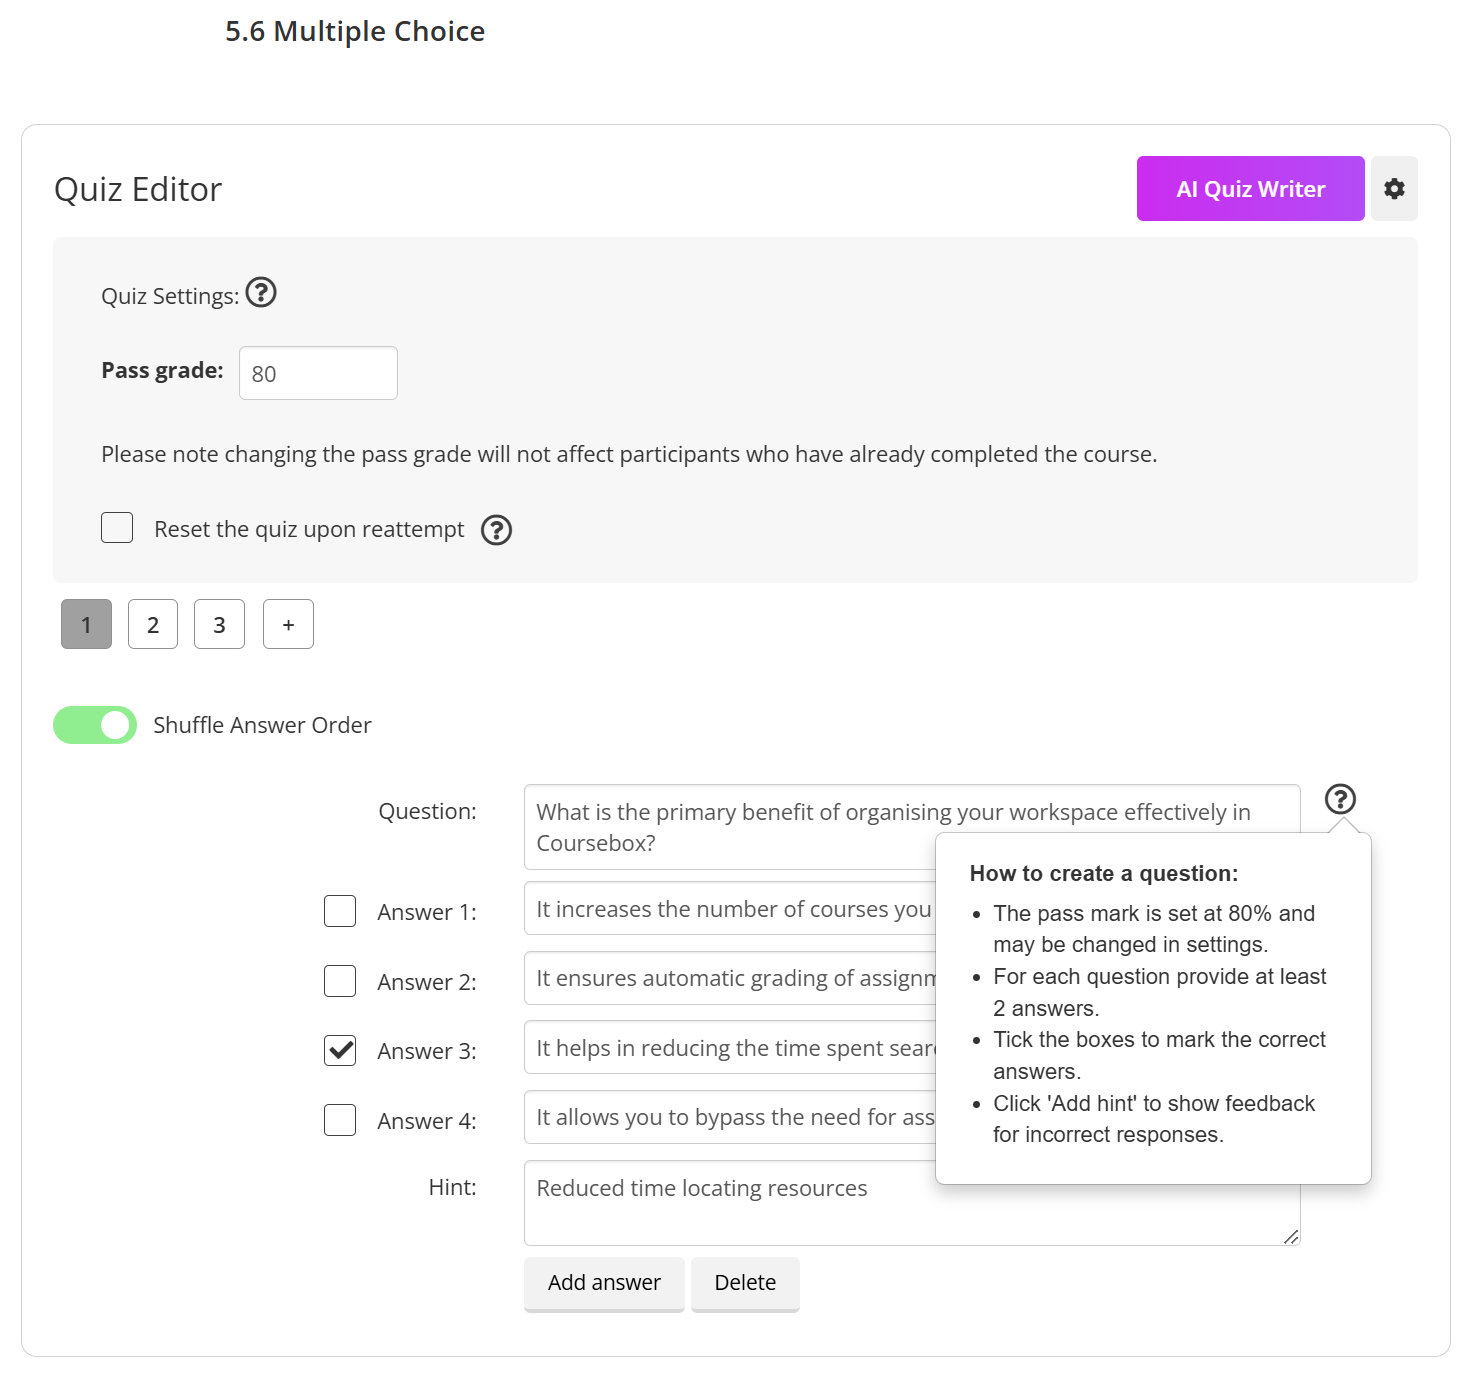The height and width of the screenshot is (1389, 1473).
Task: Enable Reset the quiz upon reattempt
Action: click(117, 528)
